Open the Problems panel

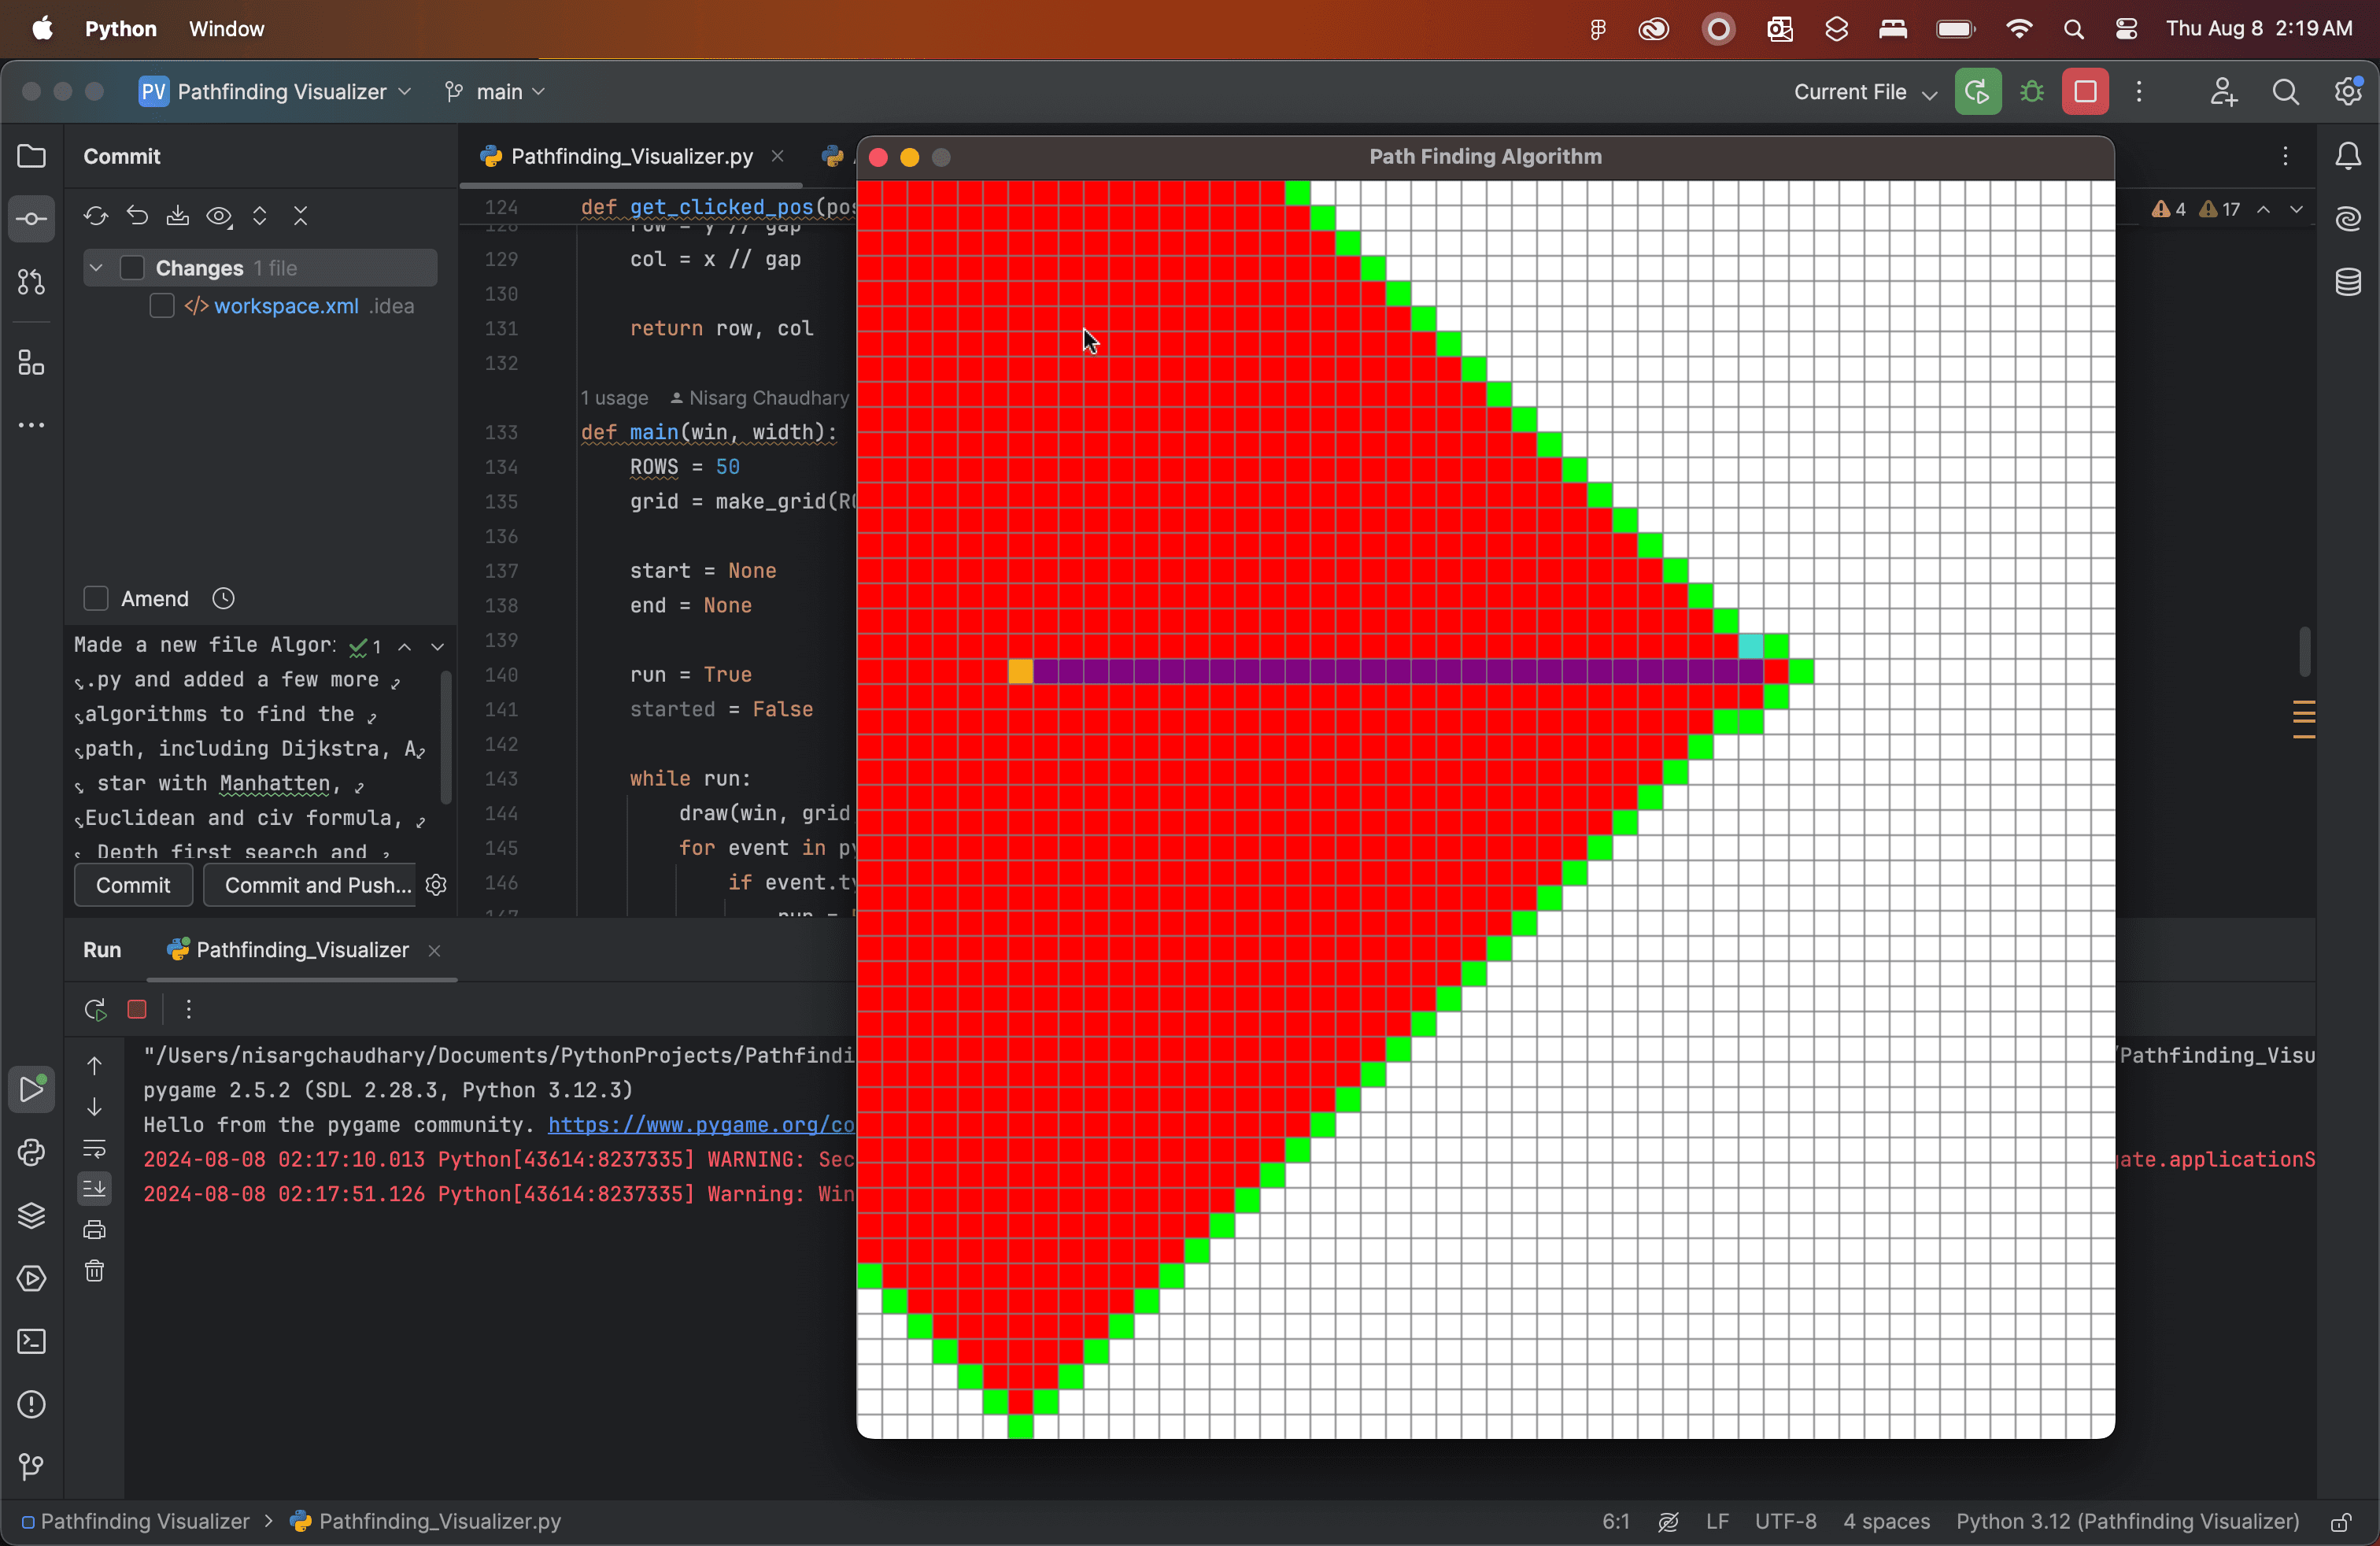click(31, 1405)
